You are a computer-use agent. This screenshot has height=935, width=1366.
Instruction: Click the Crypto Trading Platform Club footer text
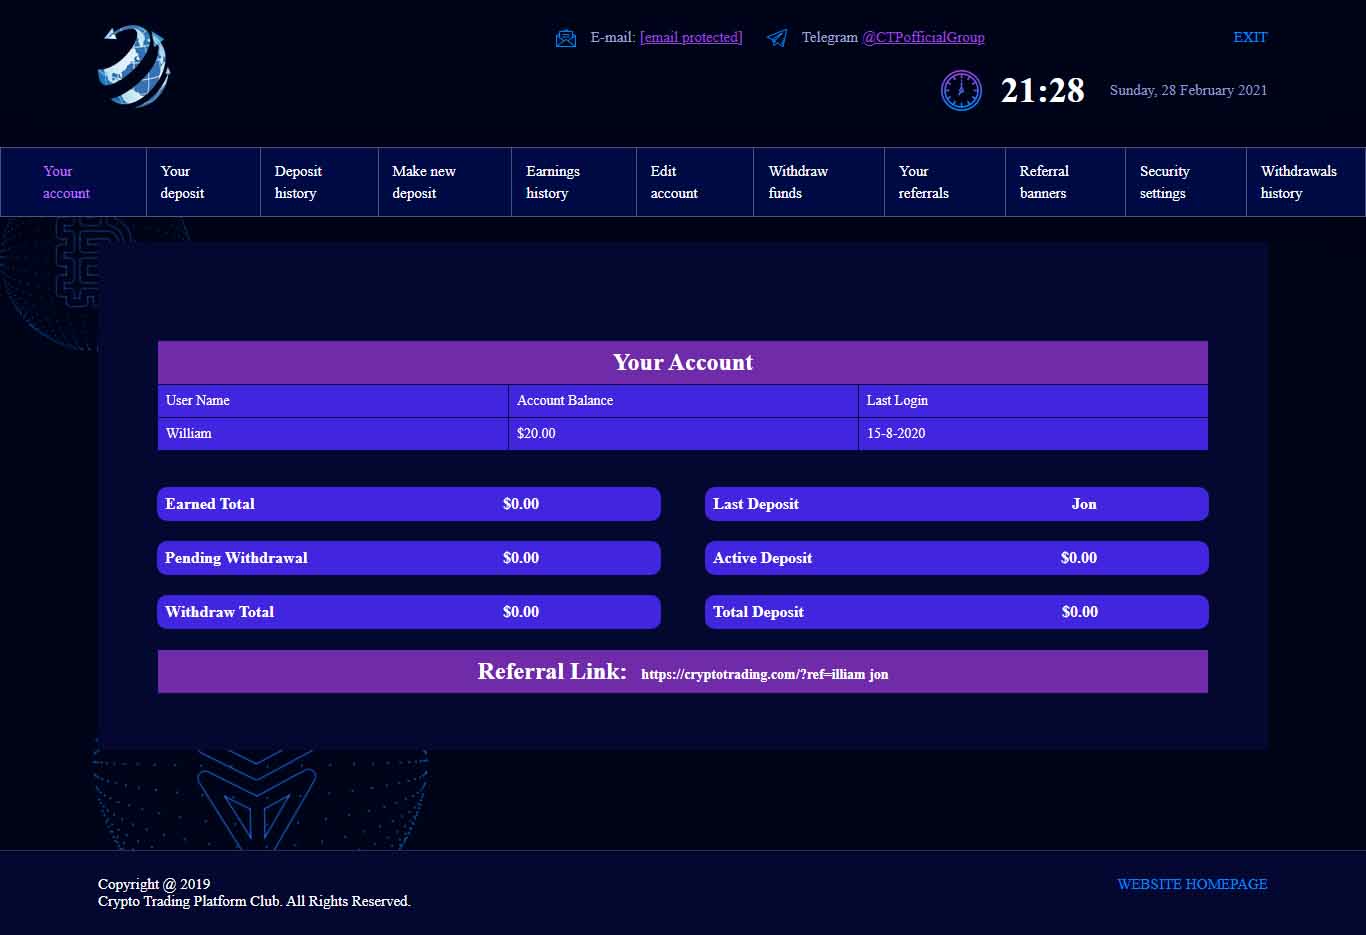pos(254,901)
